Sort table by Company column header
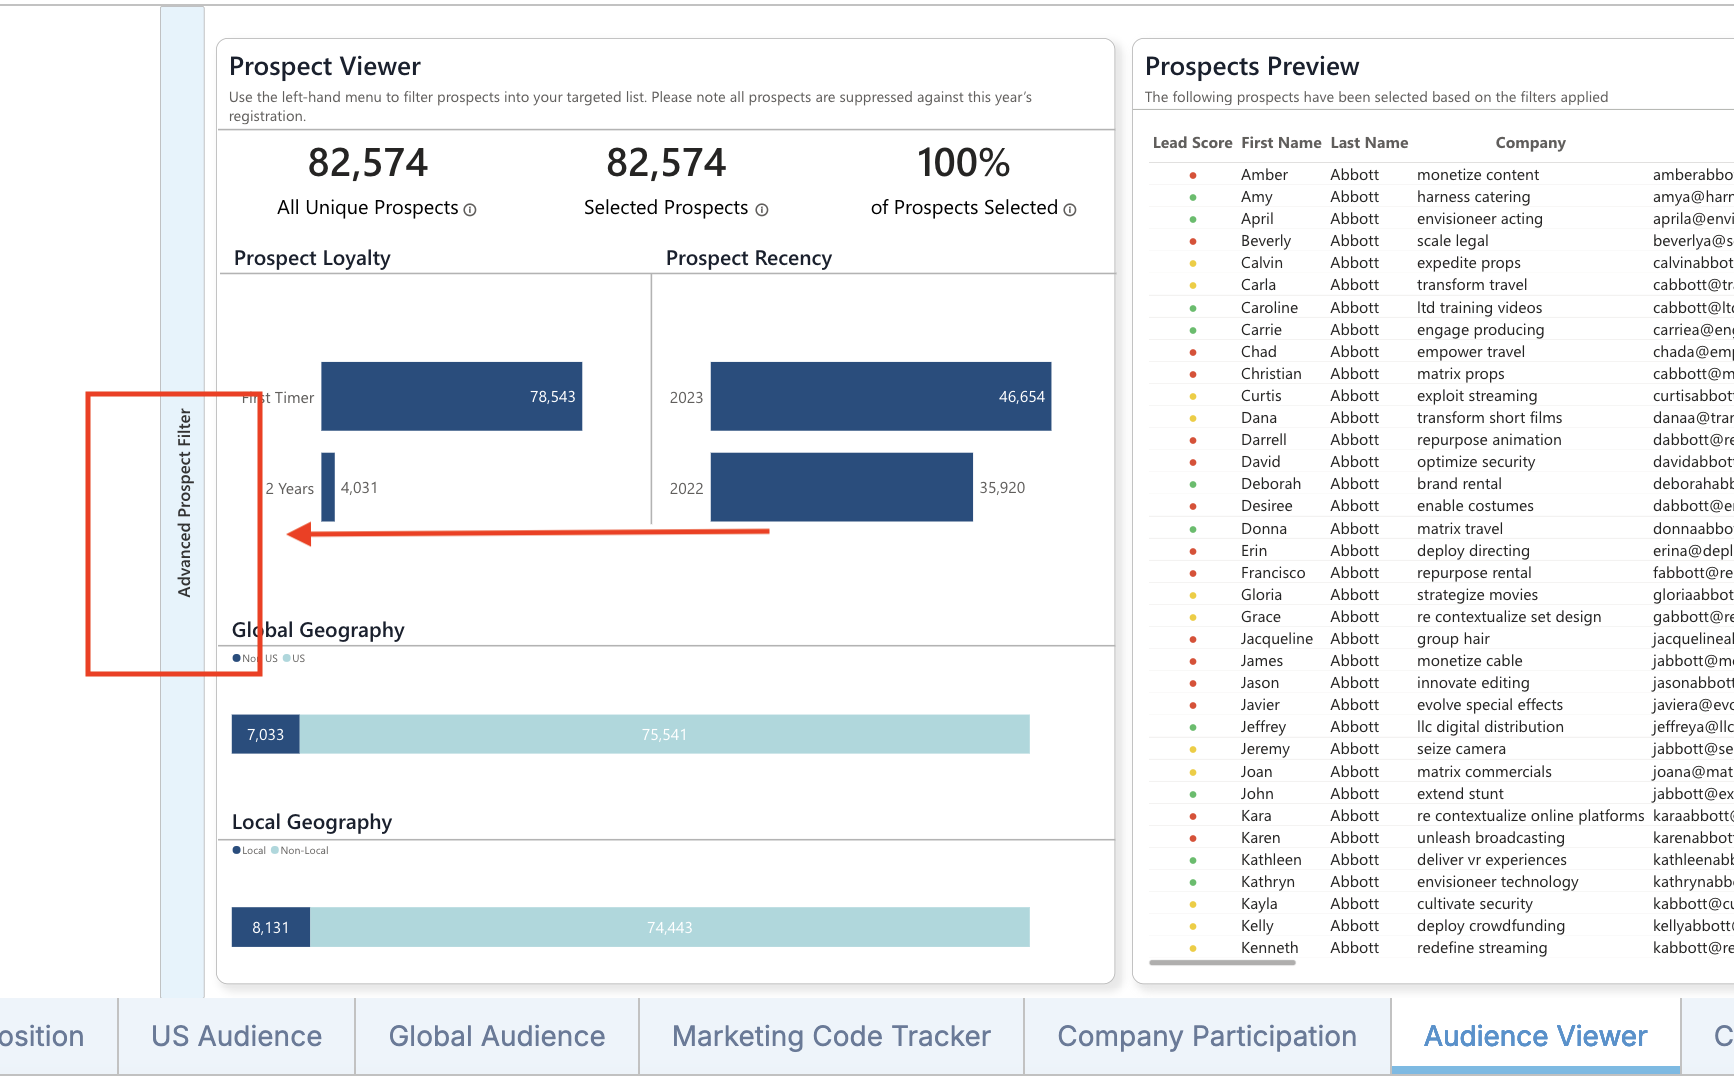Image resolution: width=1734 pixels, height=1076 pixels. point(1530,143)
